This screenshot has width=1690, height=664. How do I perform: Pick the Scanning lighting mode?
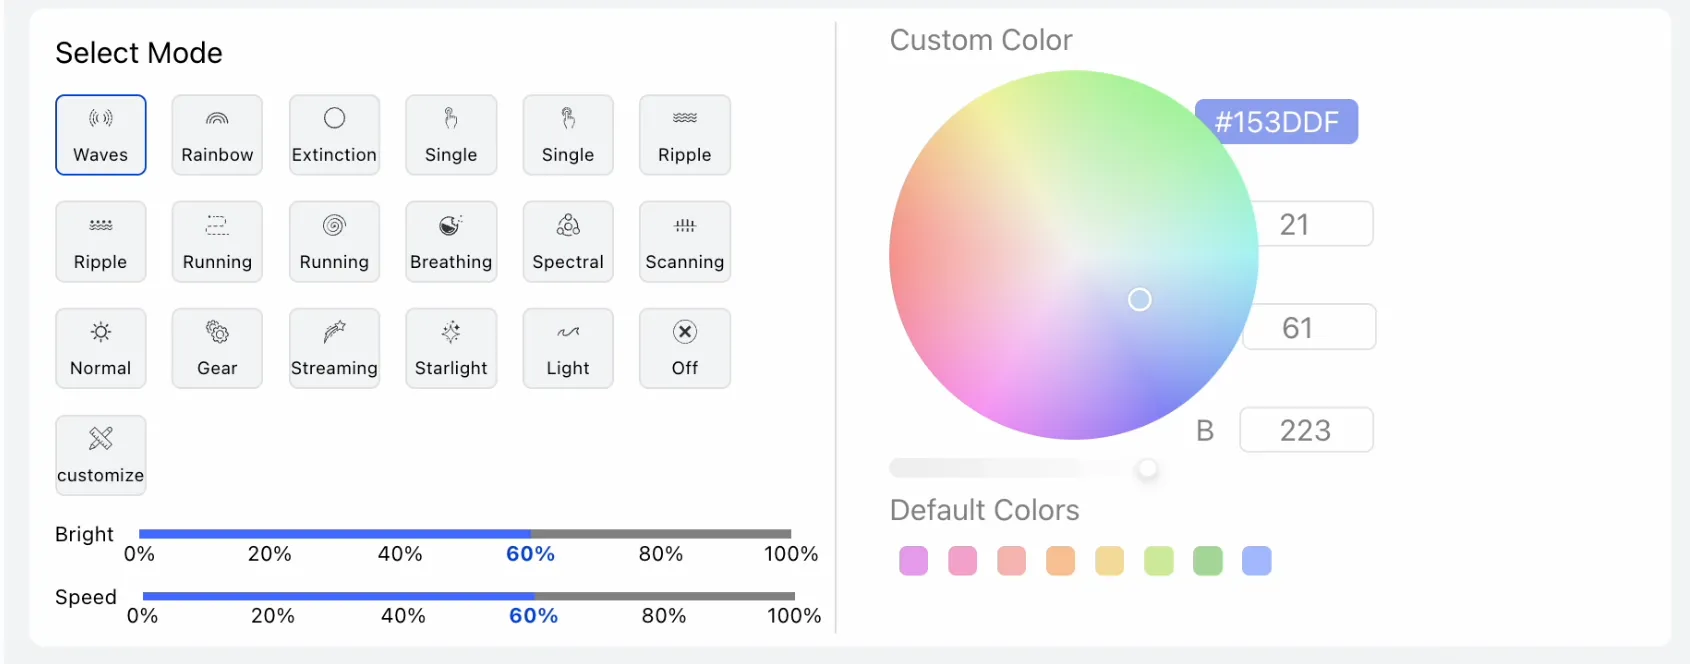coord(685,242)
